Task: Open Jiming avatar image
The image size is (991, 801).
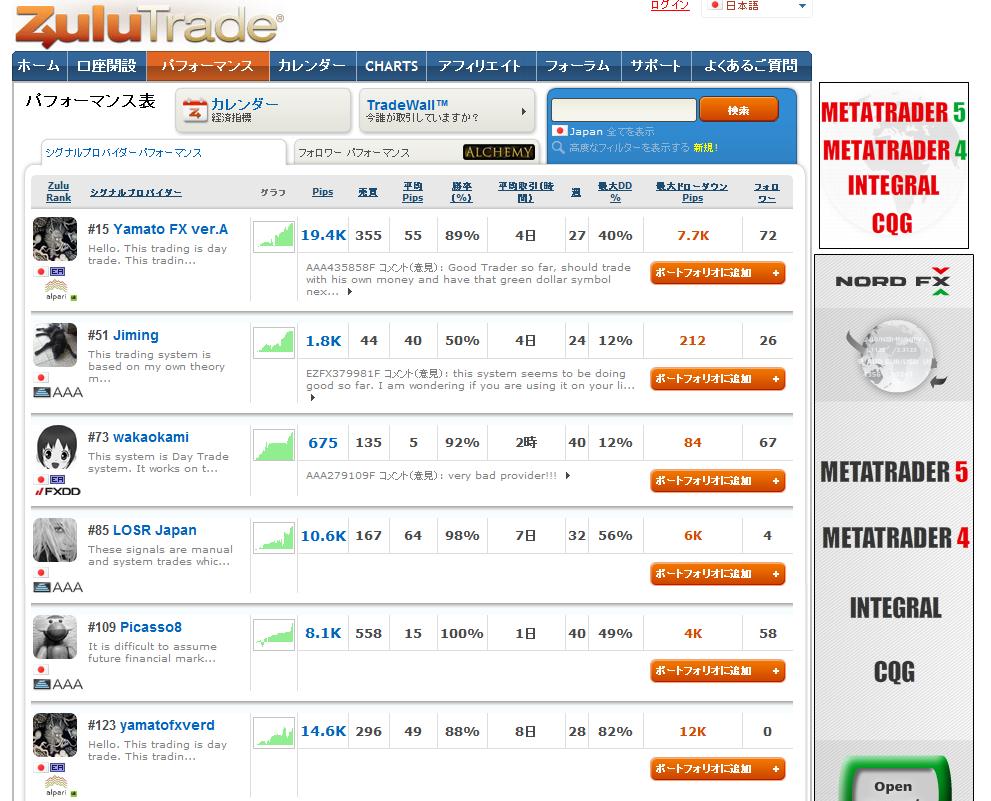Action: pyautogui.click(x=55, y=345)
